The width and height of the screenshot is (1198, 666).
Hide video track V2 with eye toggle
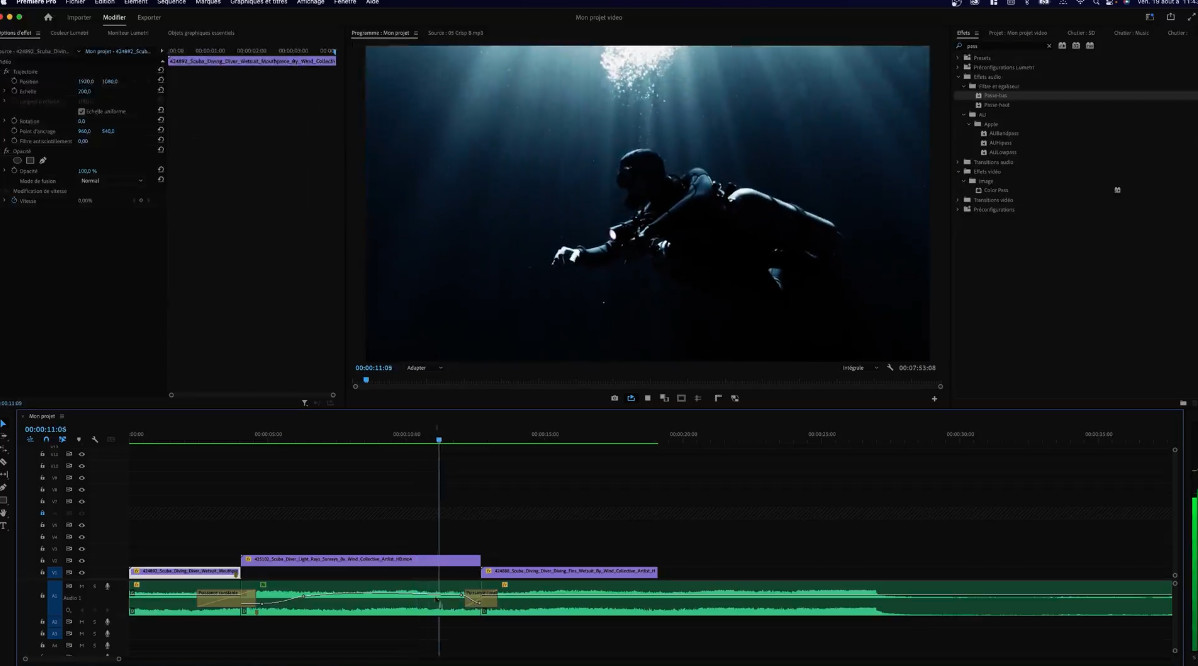coord(82,561)
